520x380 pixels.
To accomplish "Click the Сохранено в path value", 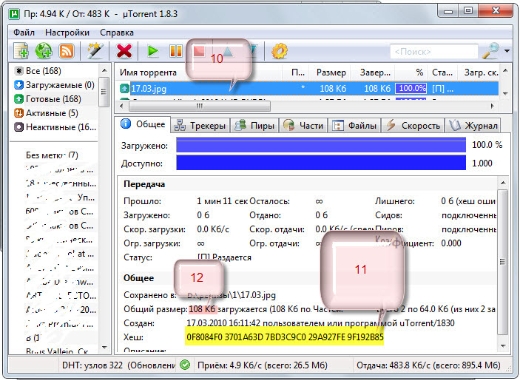I will [231, 295].
